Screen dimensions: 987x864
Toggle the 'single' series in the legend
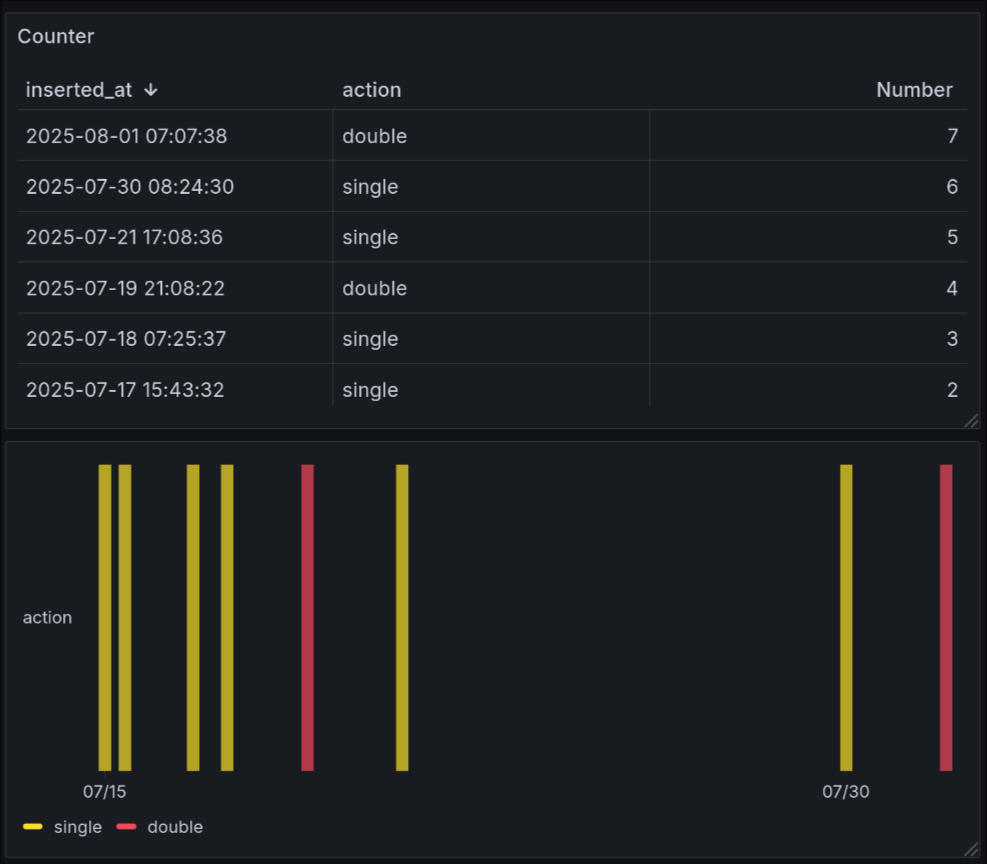(x=78, y=827)
